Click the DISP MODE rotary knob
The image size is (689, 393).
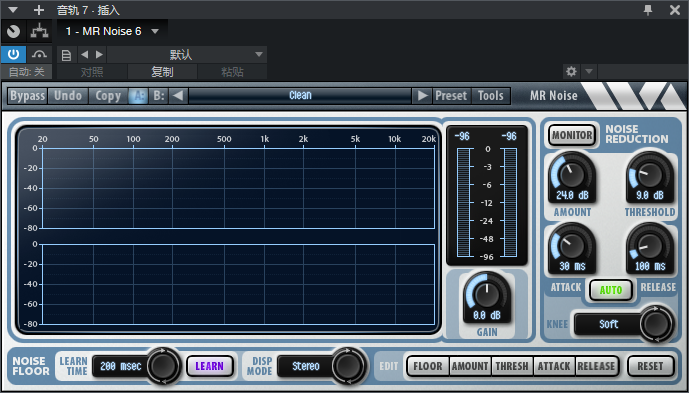click(x=349, y=366)
